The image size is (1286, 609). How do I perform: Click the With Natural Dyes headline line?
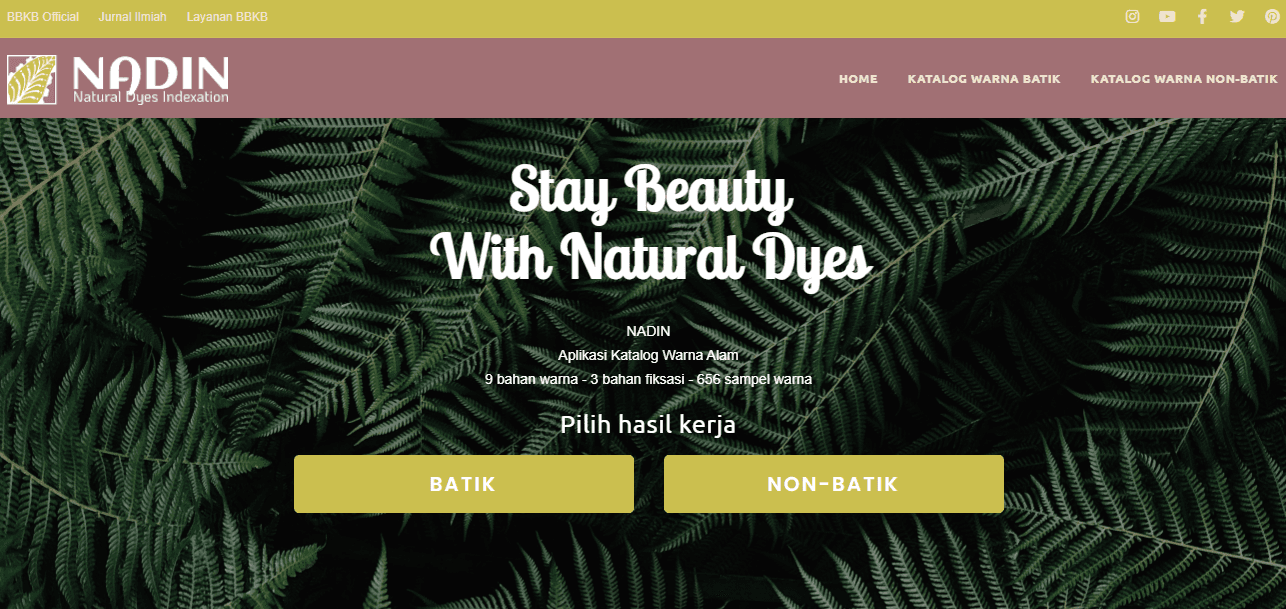coord(651,258)
